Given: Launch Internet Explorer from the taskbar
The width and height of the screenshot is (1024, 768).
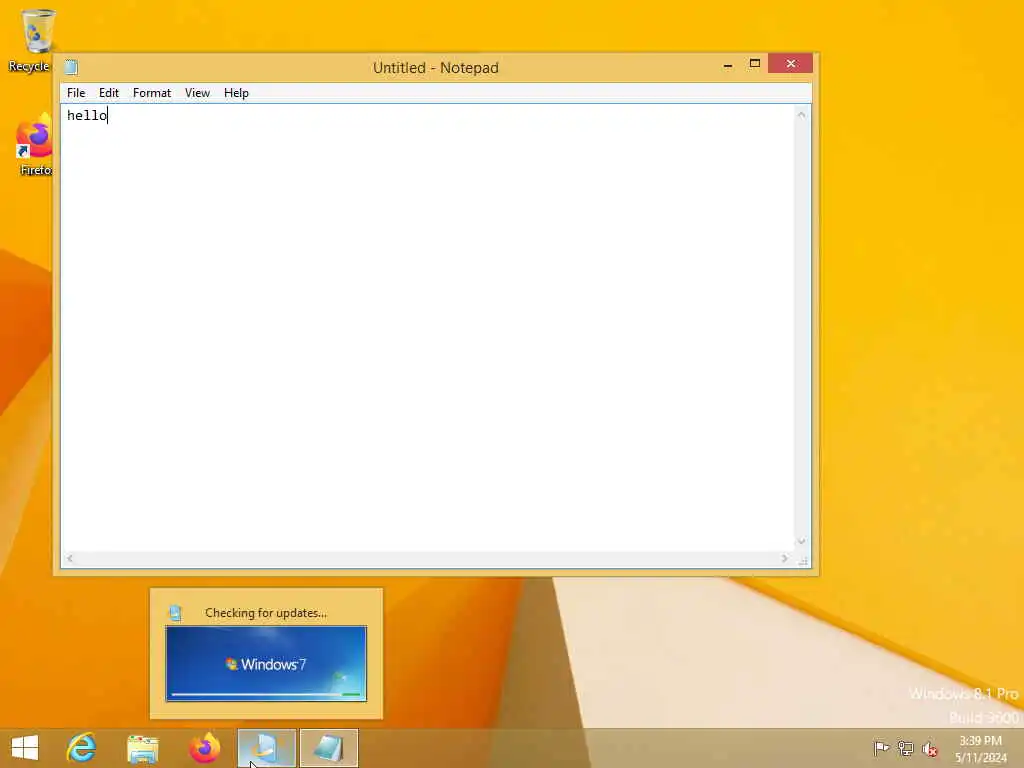Looking at the screenshot, I should click(x=82, y=748).
